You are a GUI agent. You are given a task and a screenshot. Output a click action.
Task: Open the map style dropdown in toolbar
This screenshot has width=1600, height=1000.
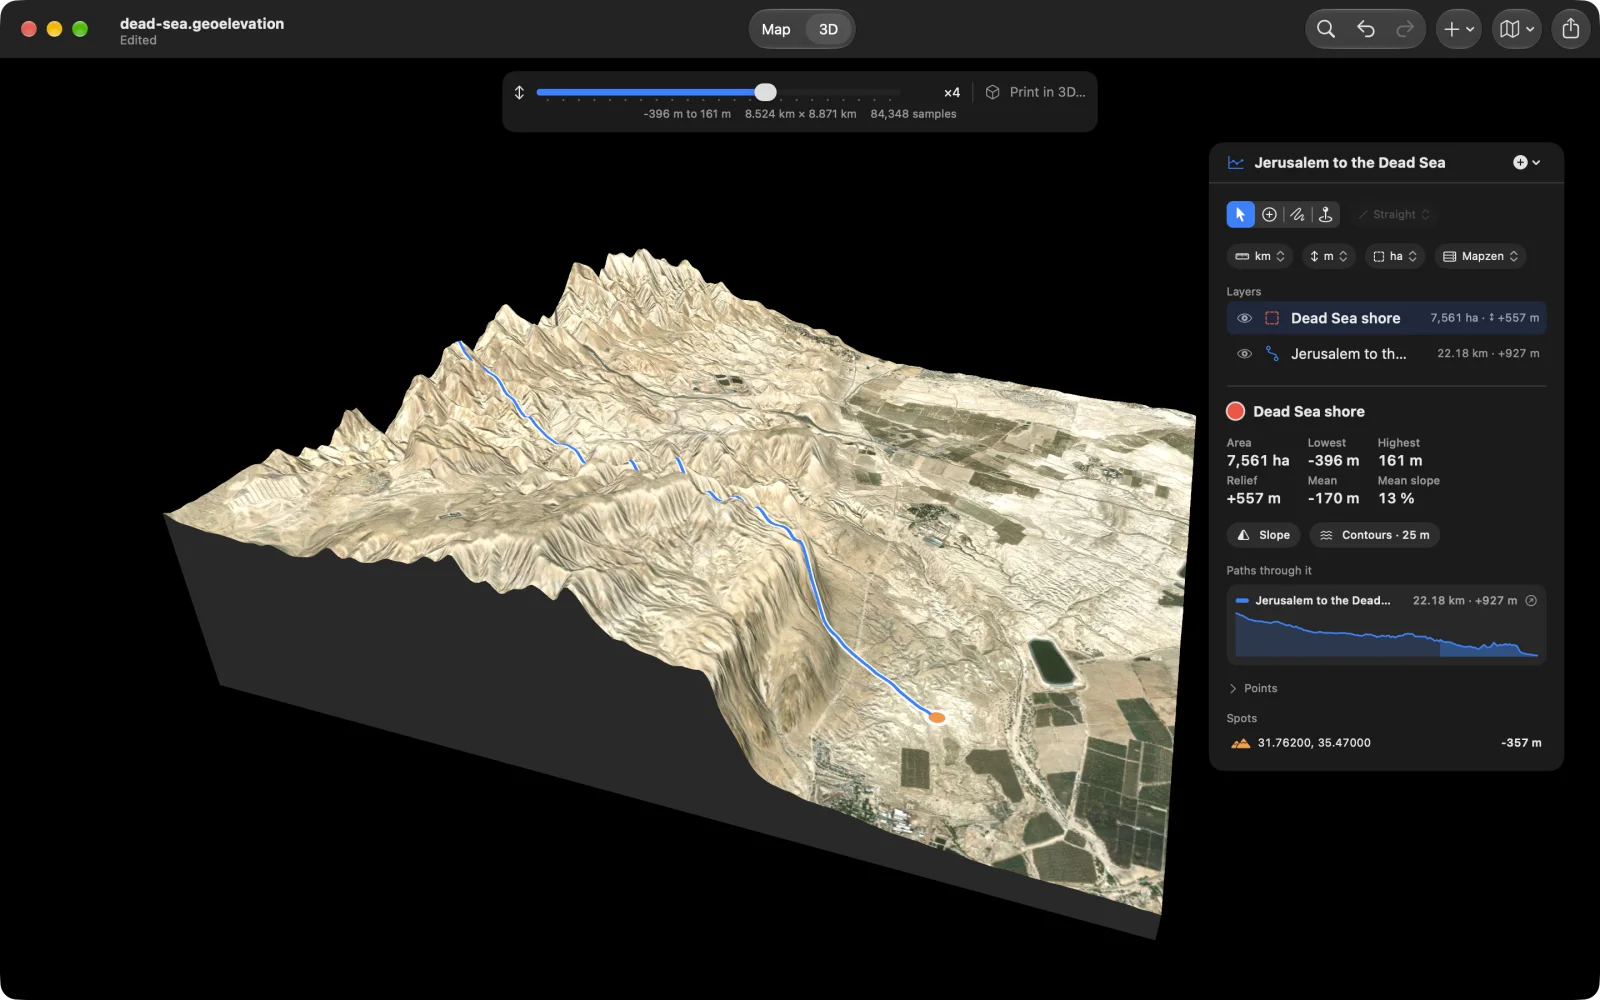1516,29
